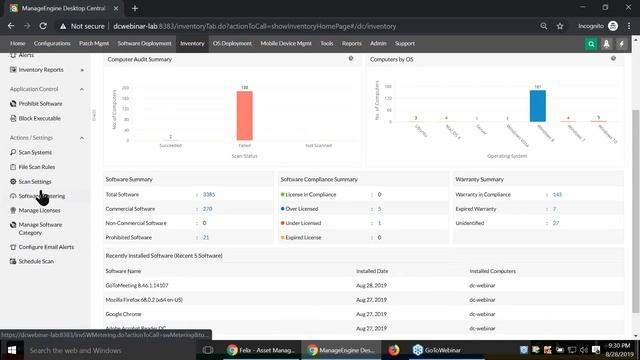This screenshot has width=640, height=360.
Task: Open the Mobile Device Mgmt tab
Action: [x=286, y=44]
